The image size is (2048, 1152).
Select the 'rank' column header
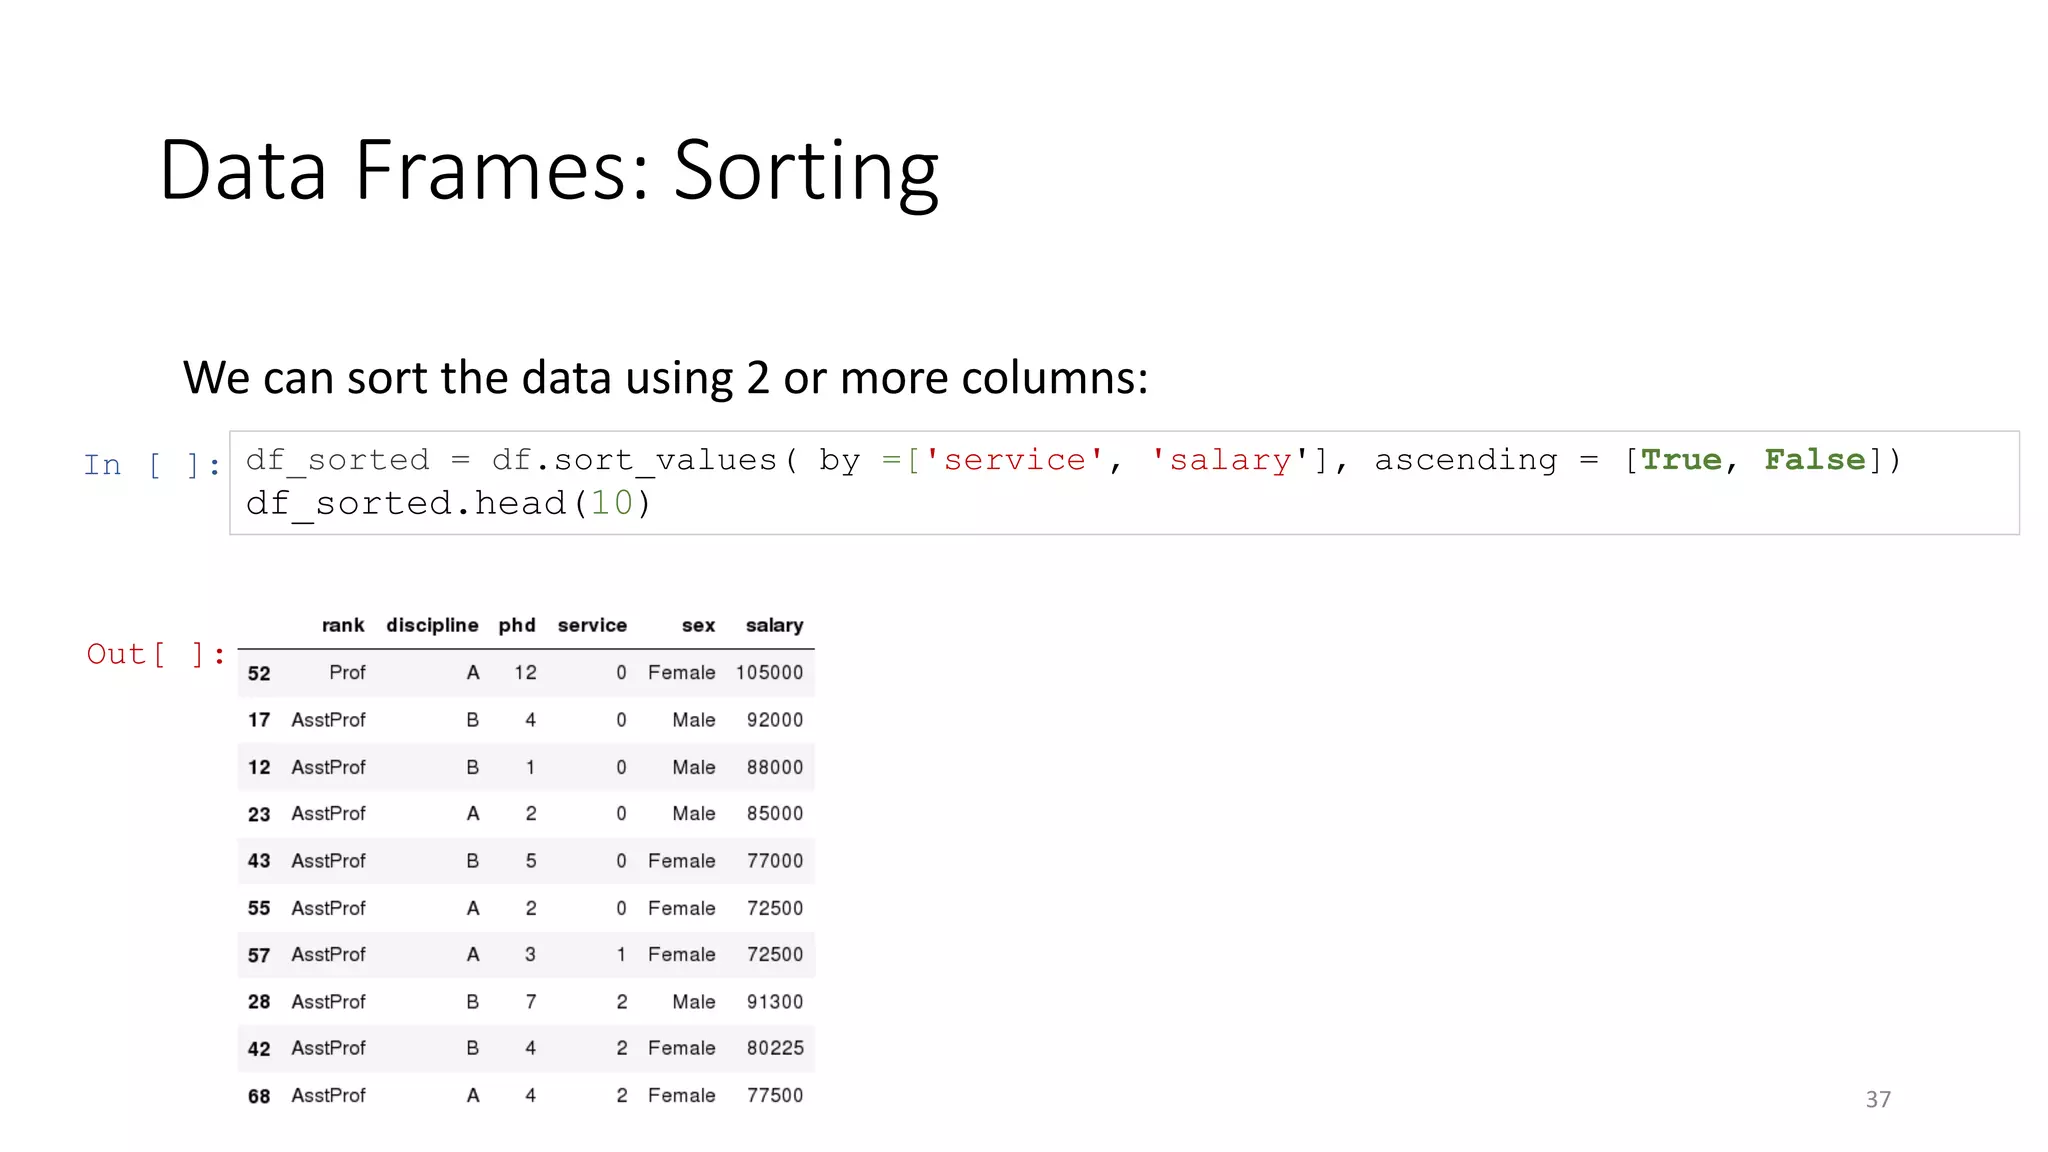point(343,625)
